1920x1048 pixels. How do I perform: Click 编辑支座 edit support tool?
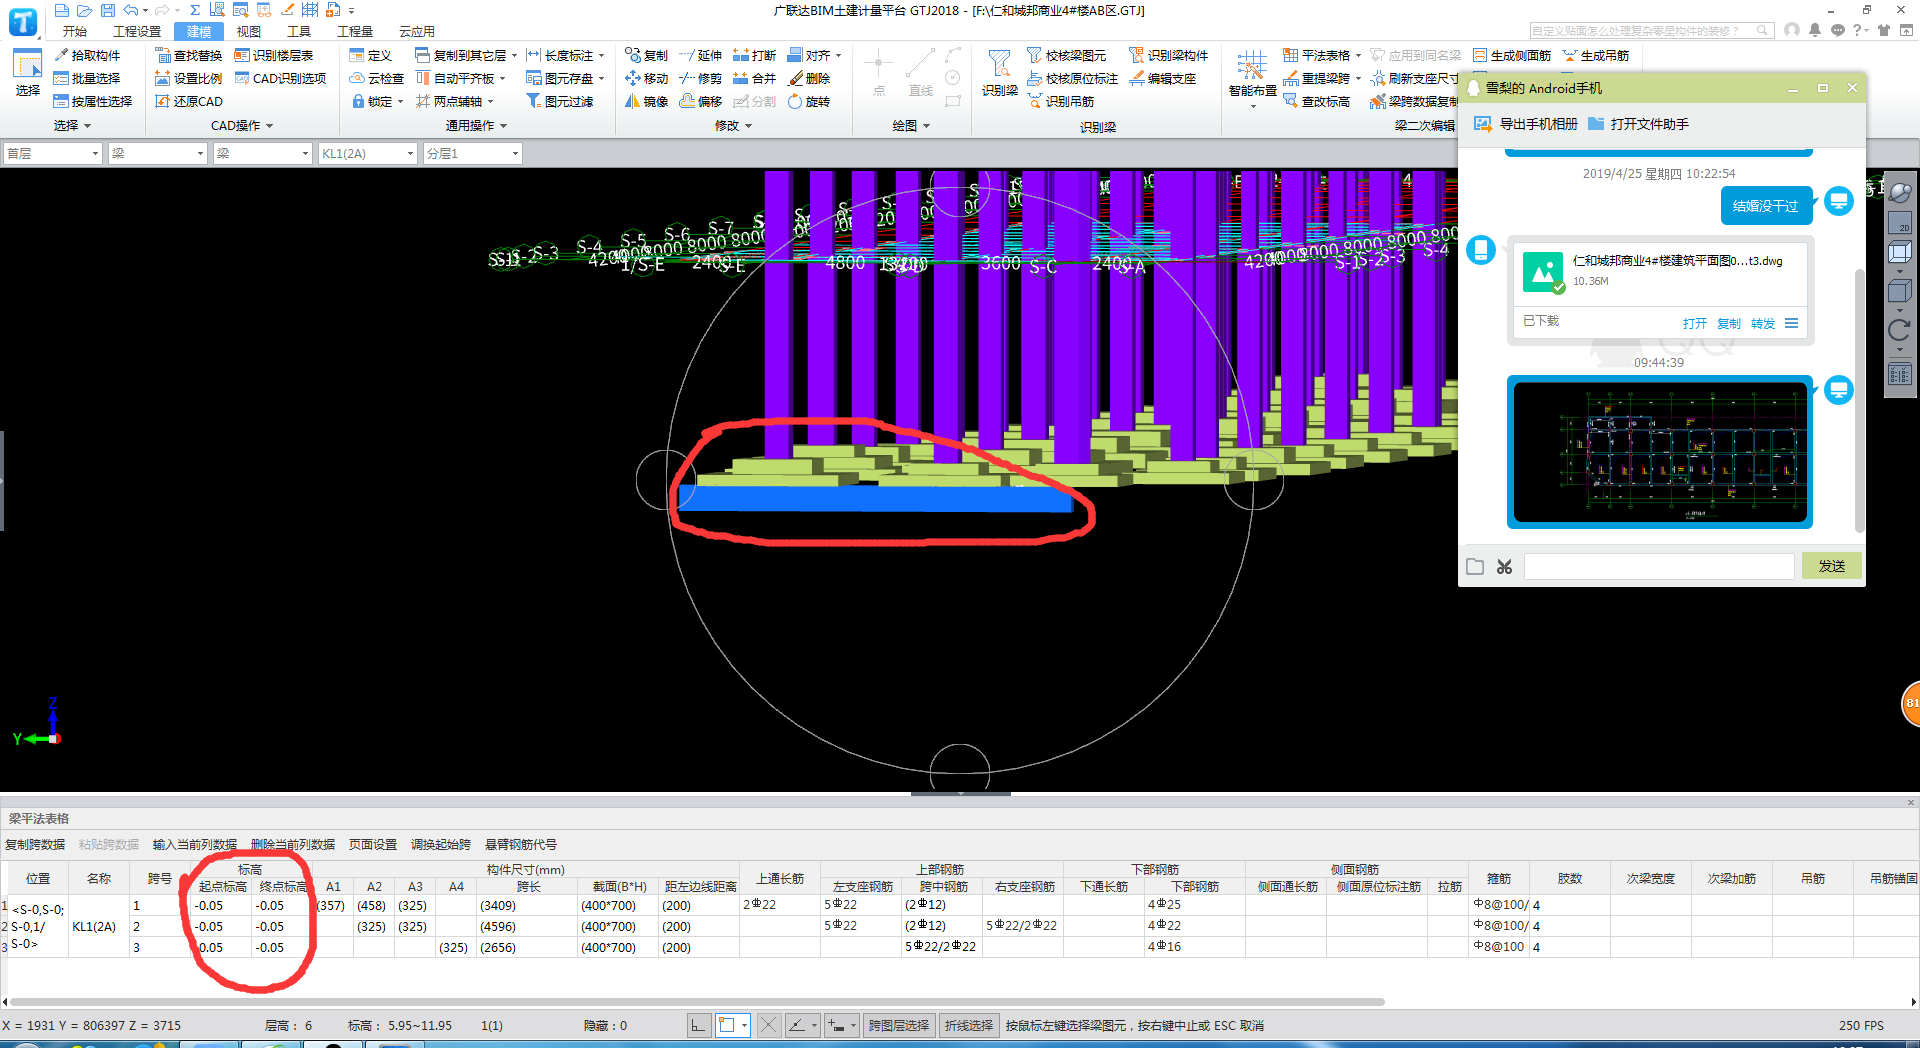coord(1163,78)
